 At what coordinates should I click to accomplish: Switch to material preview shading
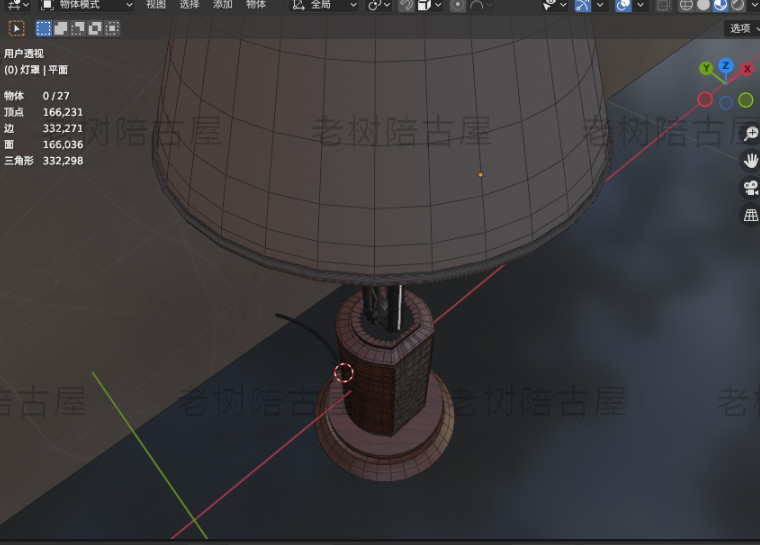[720, 5]
